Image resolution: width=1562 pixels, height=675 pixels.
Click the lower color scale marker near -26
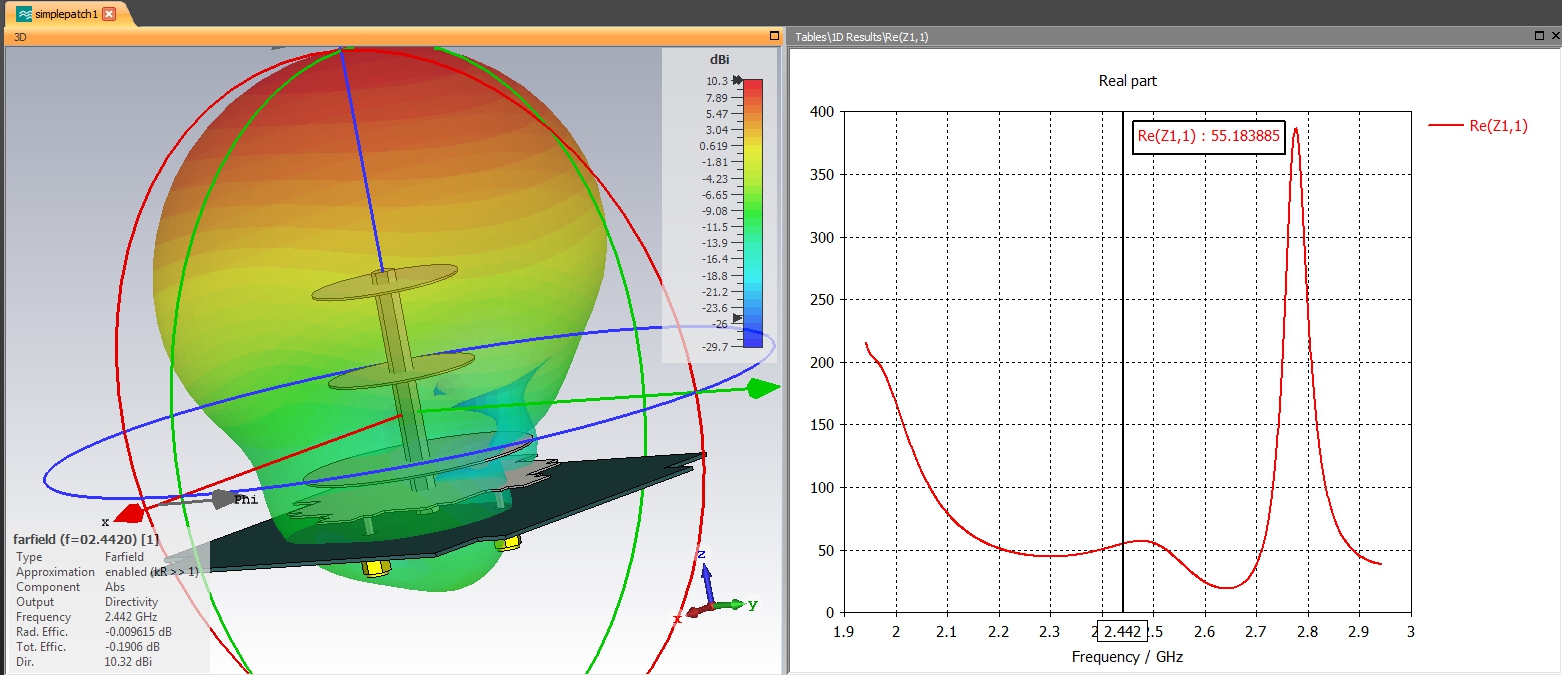pyautogui.click(x=738, y=317)
